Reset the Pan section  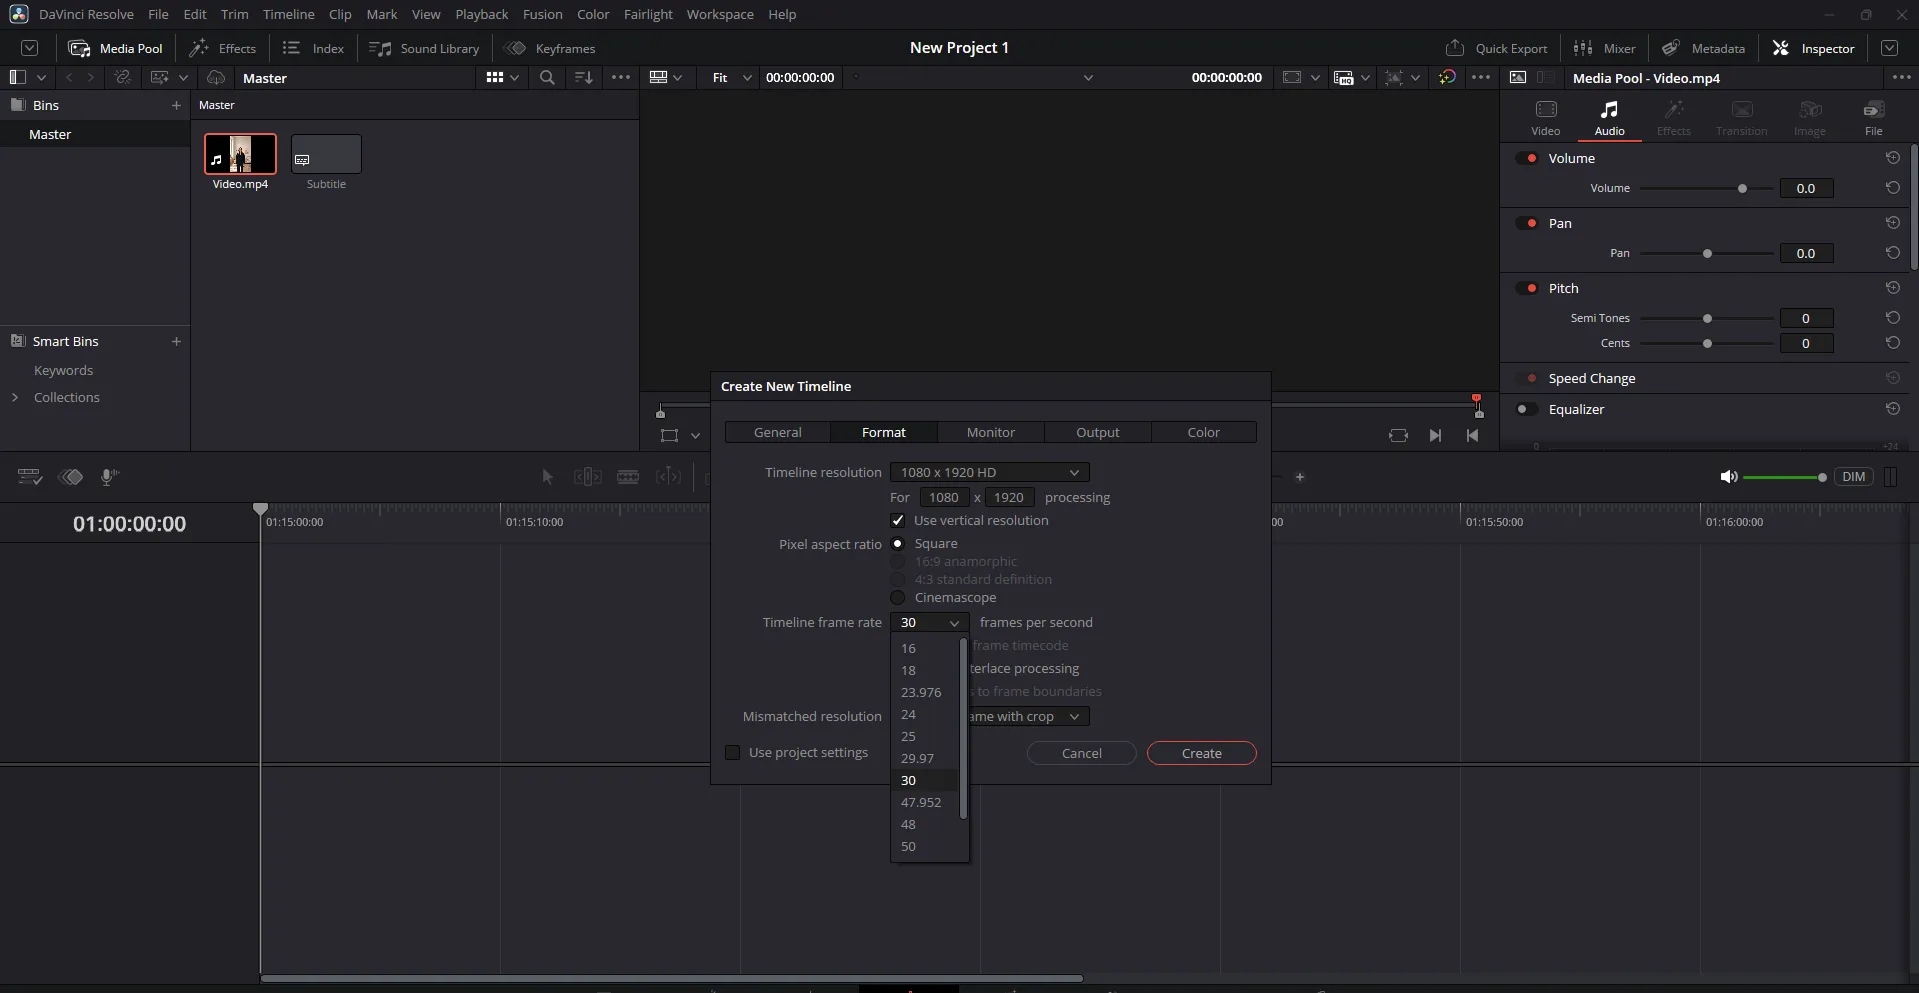pos(1892,223)
